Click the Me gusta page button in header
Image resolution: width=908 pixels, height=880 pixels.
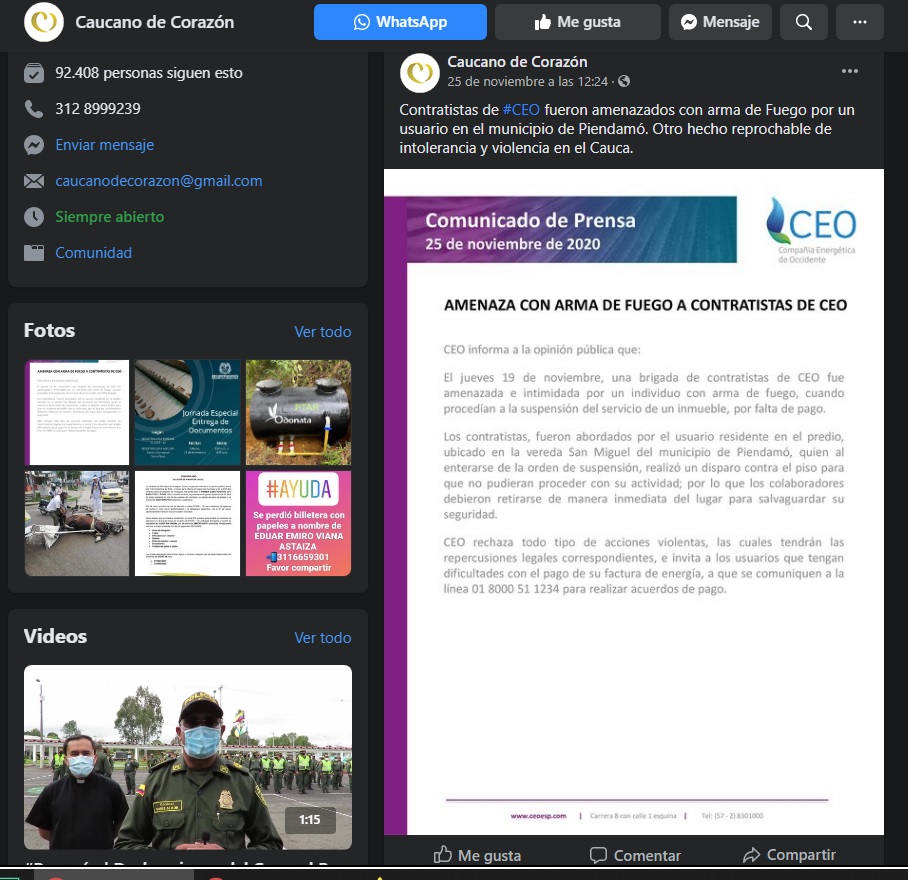coord(577,22)
